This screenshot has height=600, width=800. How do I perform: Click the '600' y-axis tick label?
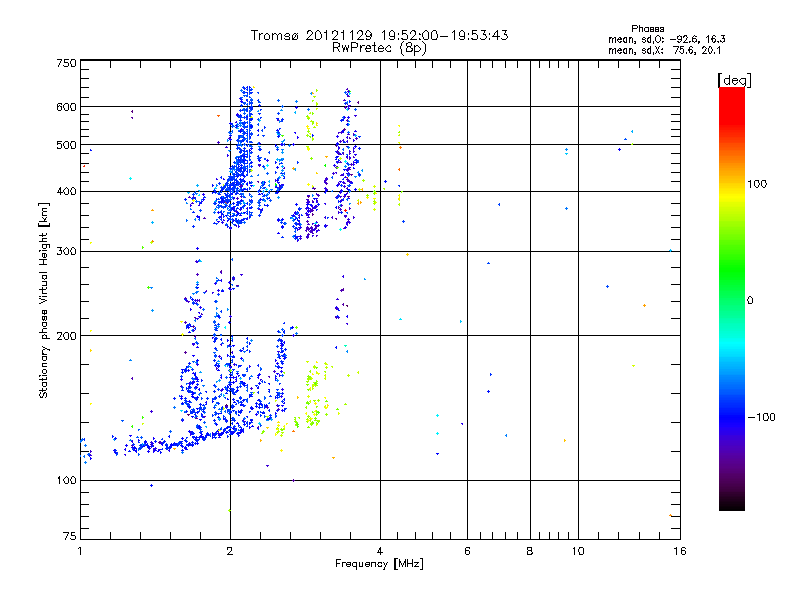tap(66, 107)
